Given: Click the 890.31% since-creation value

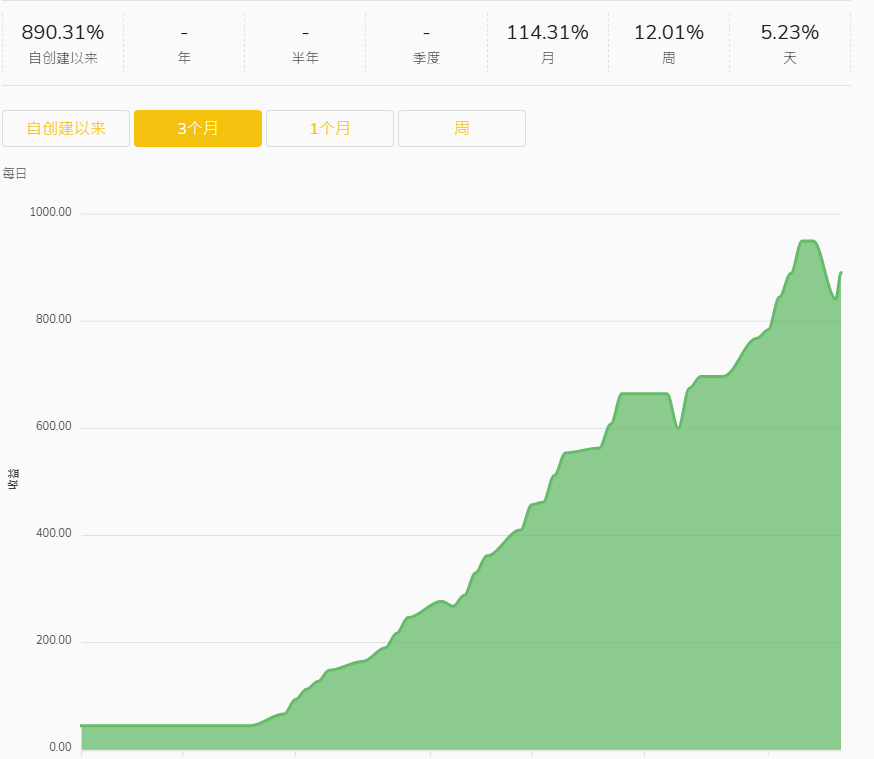Looking at the screenshot, I should 63,32.
